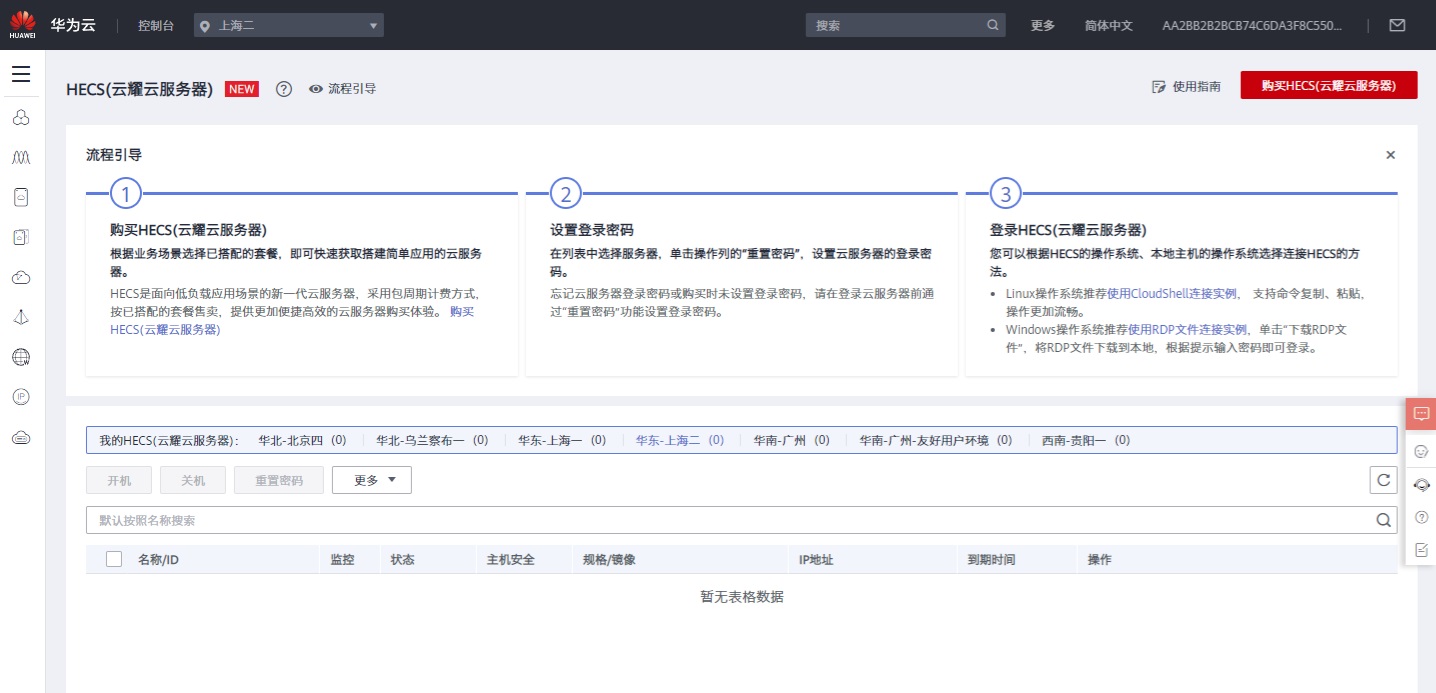Switch to 华北-乌兰察布一 region tab
The width and height of the screenshot is (1436, 693).
(432, 440)
